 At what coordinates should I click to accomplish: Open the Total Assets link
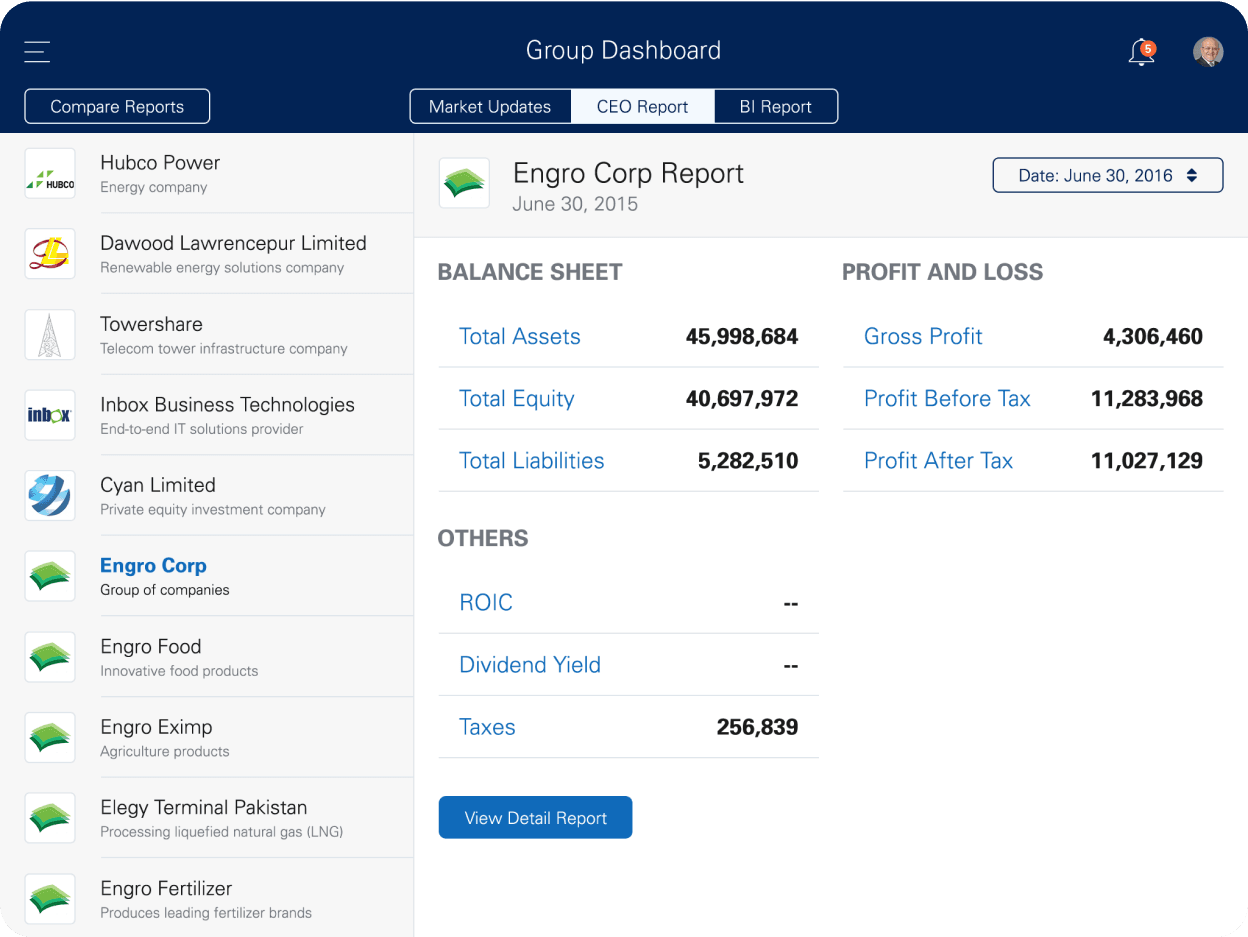click(x=520, y=337)
